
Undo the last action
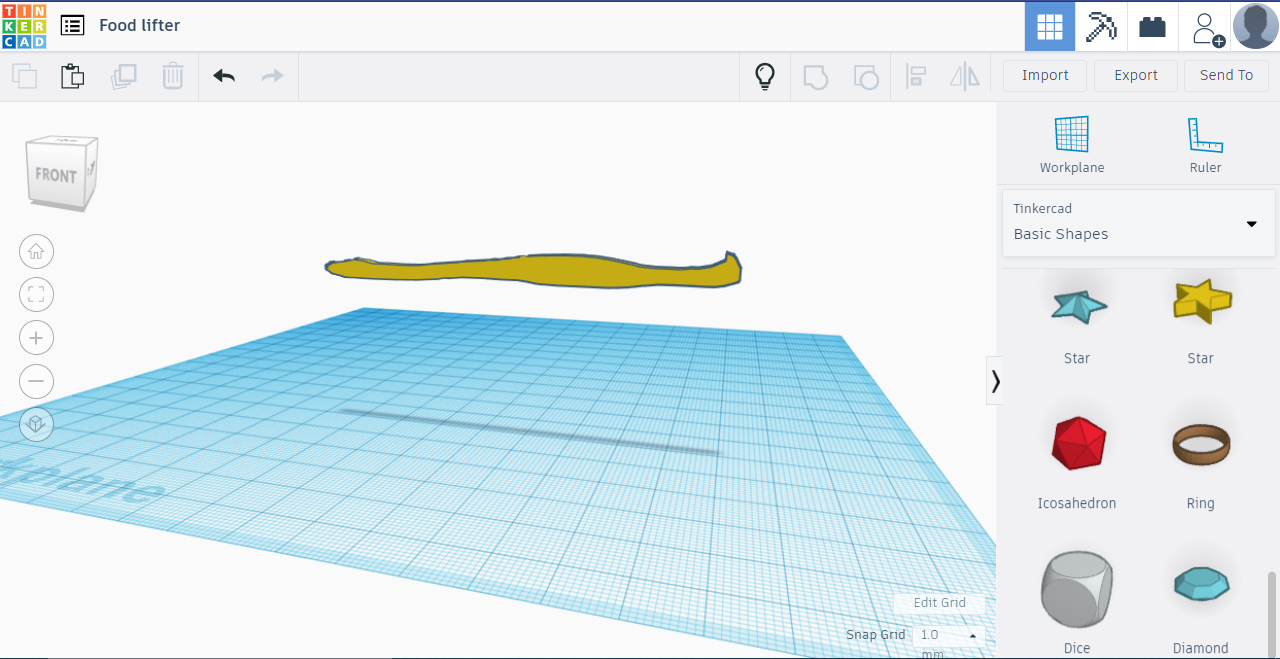pyautogui.click(x=223, y=76)
